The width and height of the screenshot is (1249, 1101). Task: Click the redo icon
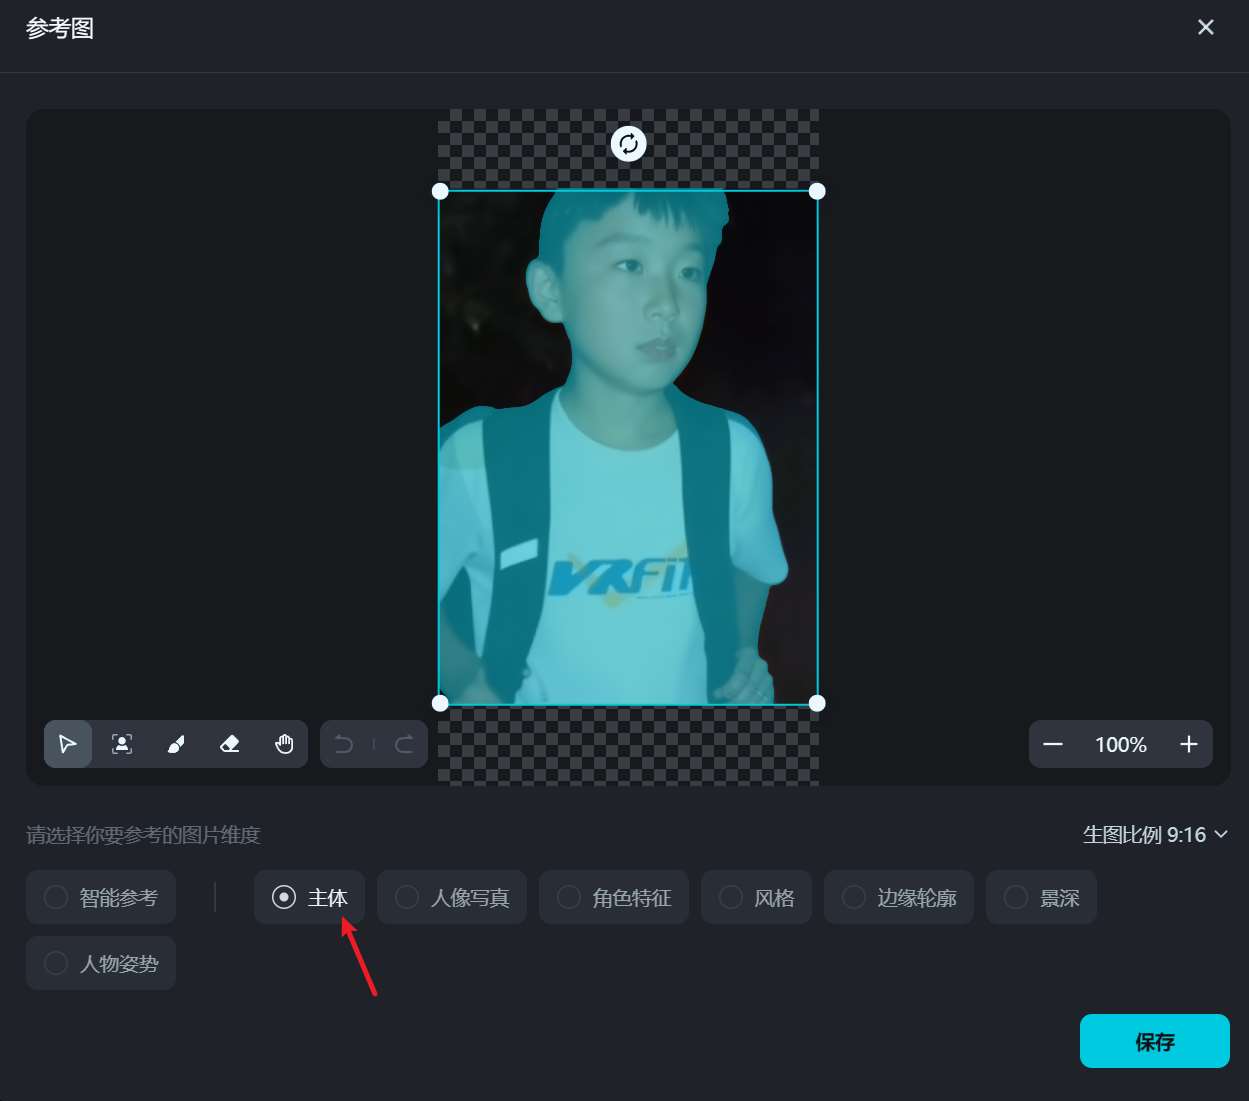(402, 744)
